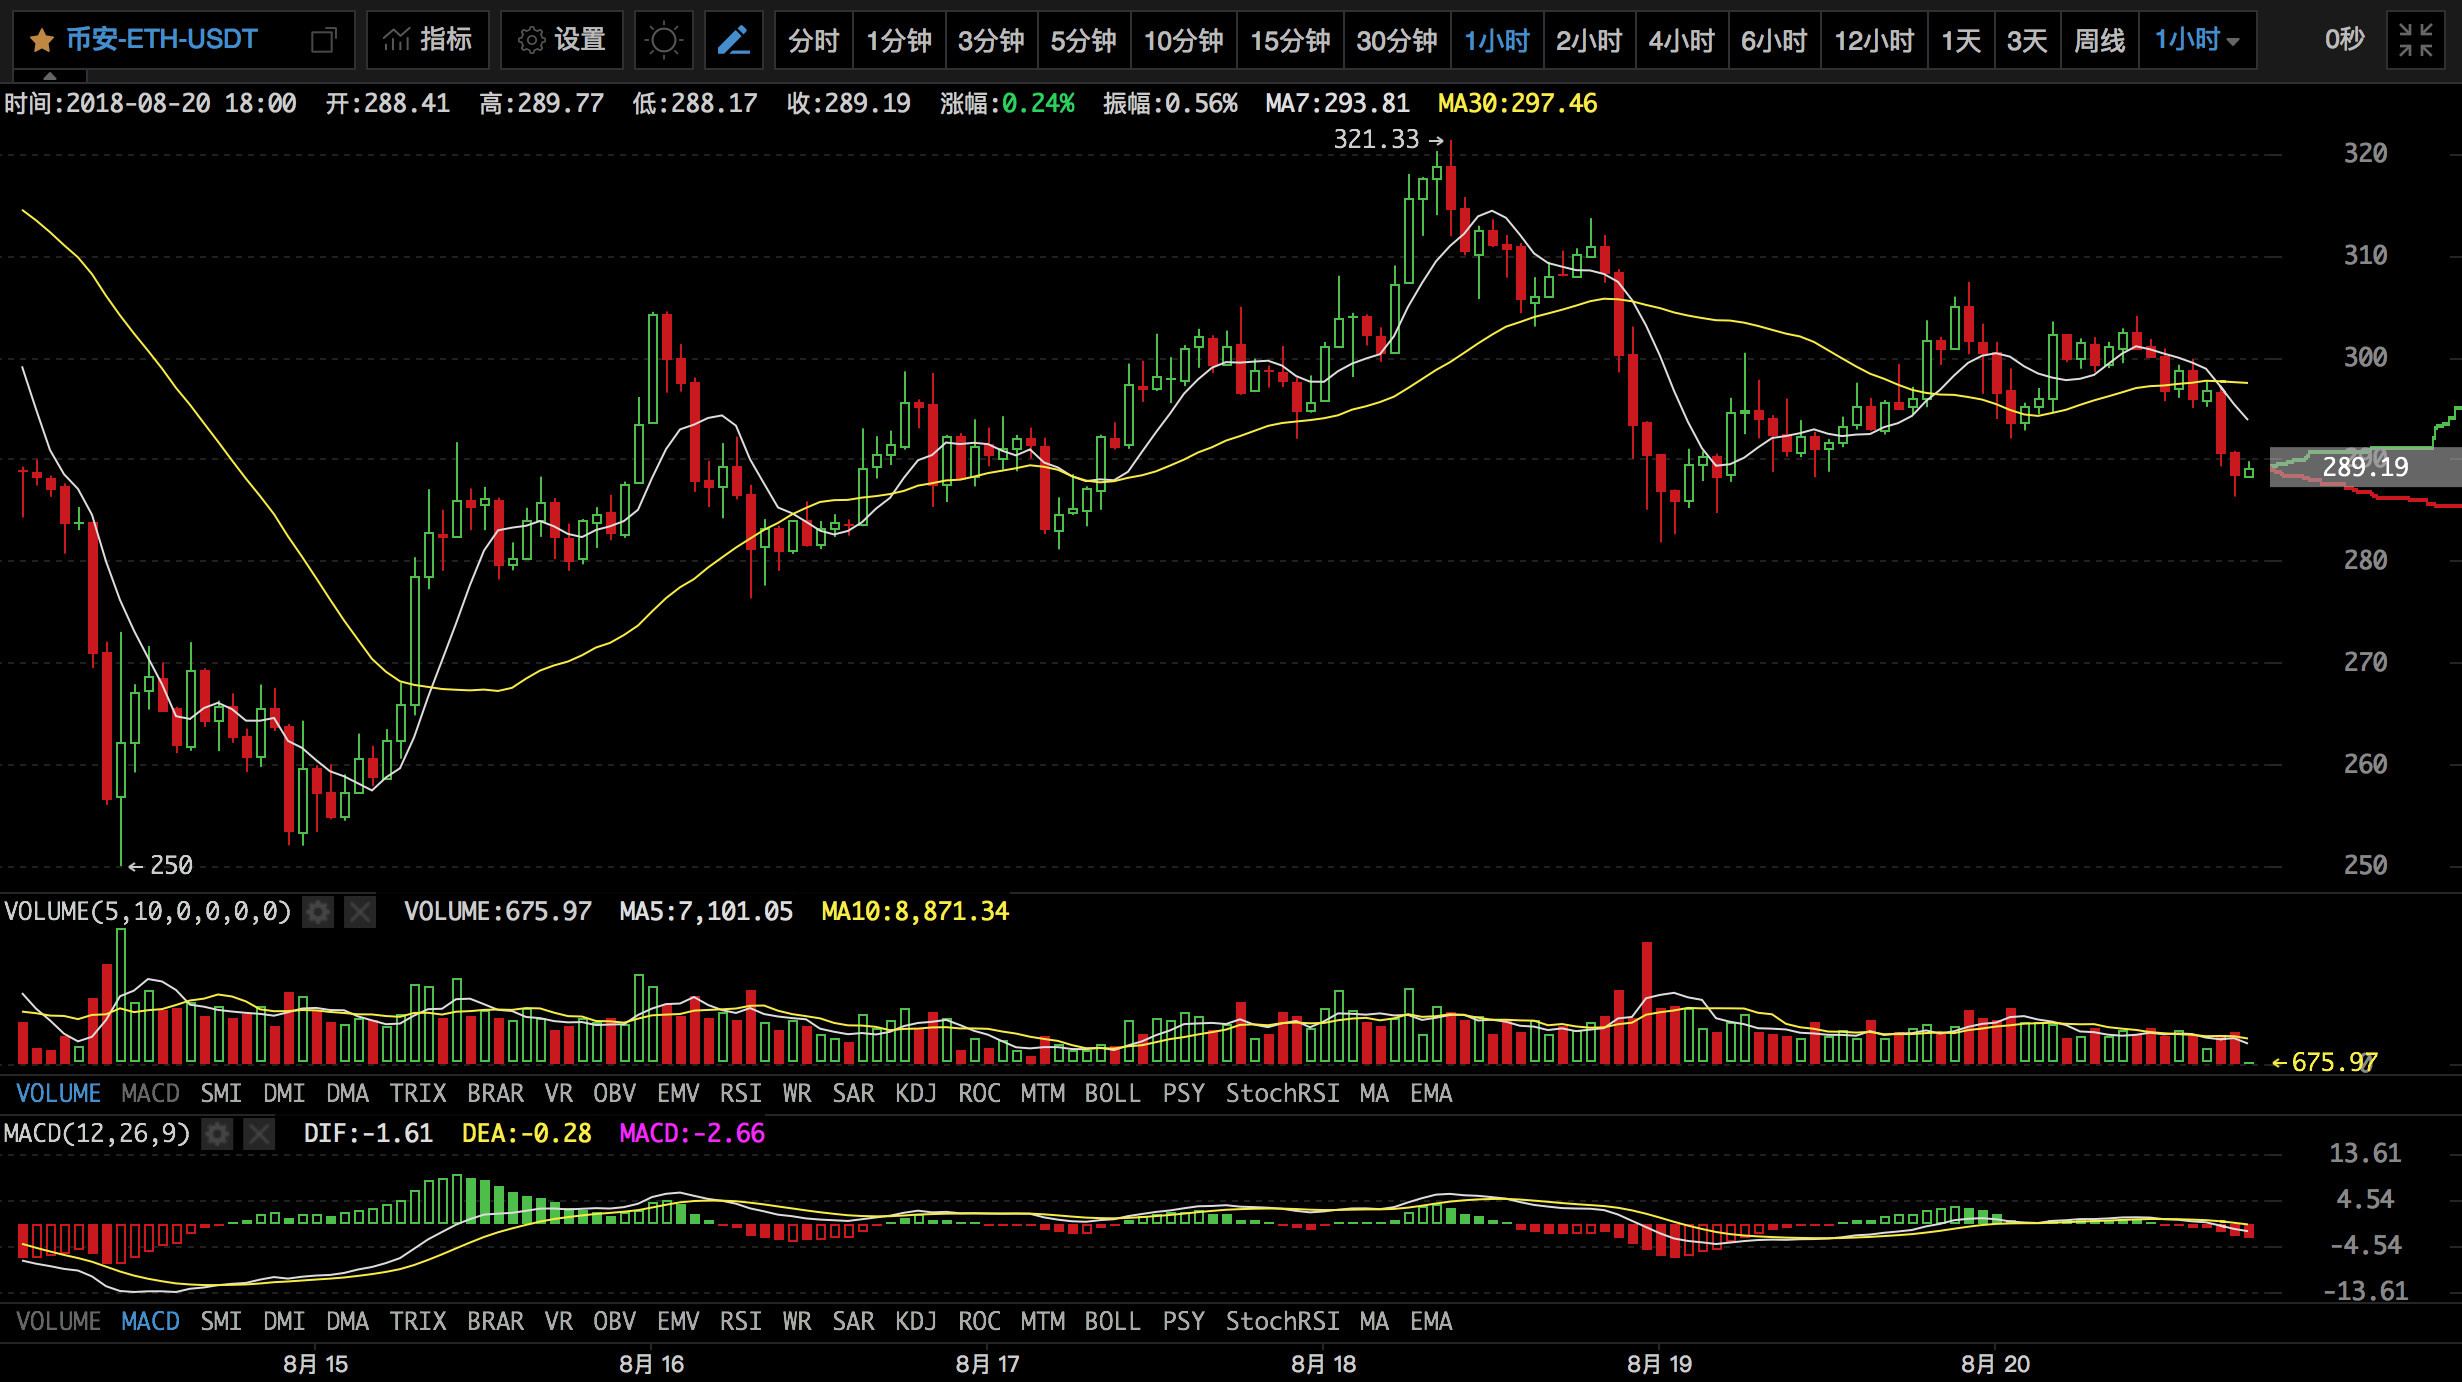Select VR in the lower indicator row

558,1321
